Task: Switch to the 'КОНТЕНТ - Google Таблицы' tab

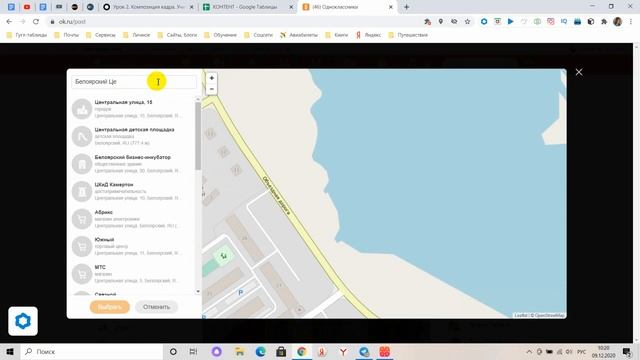Action: [x=248, y=7]
